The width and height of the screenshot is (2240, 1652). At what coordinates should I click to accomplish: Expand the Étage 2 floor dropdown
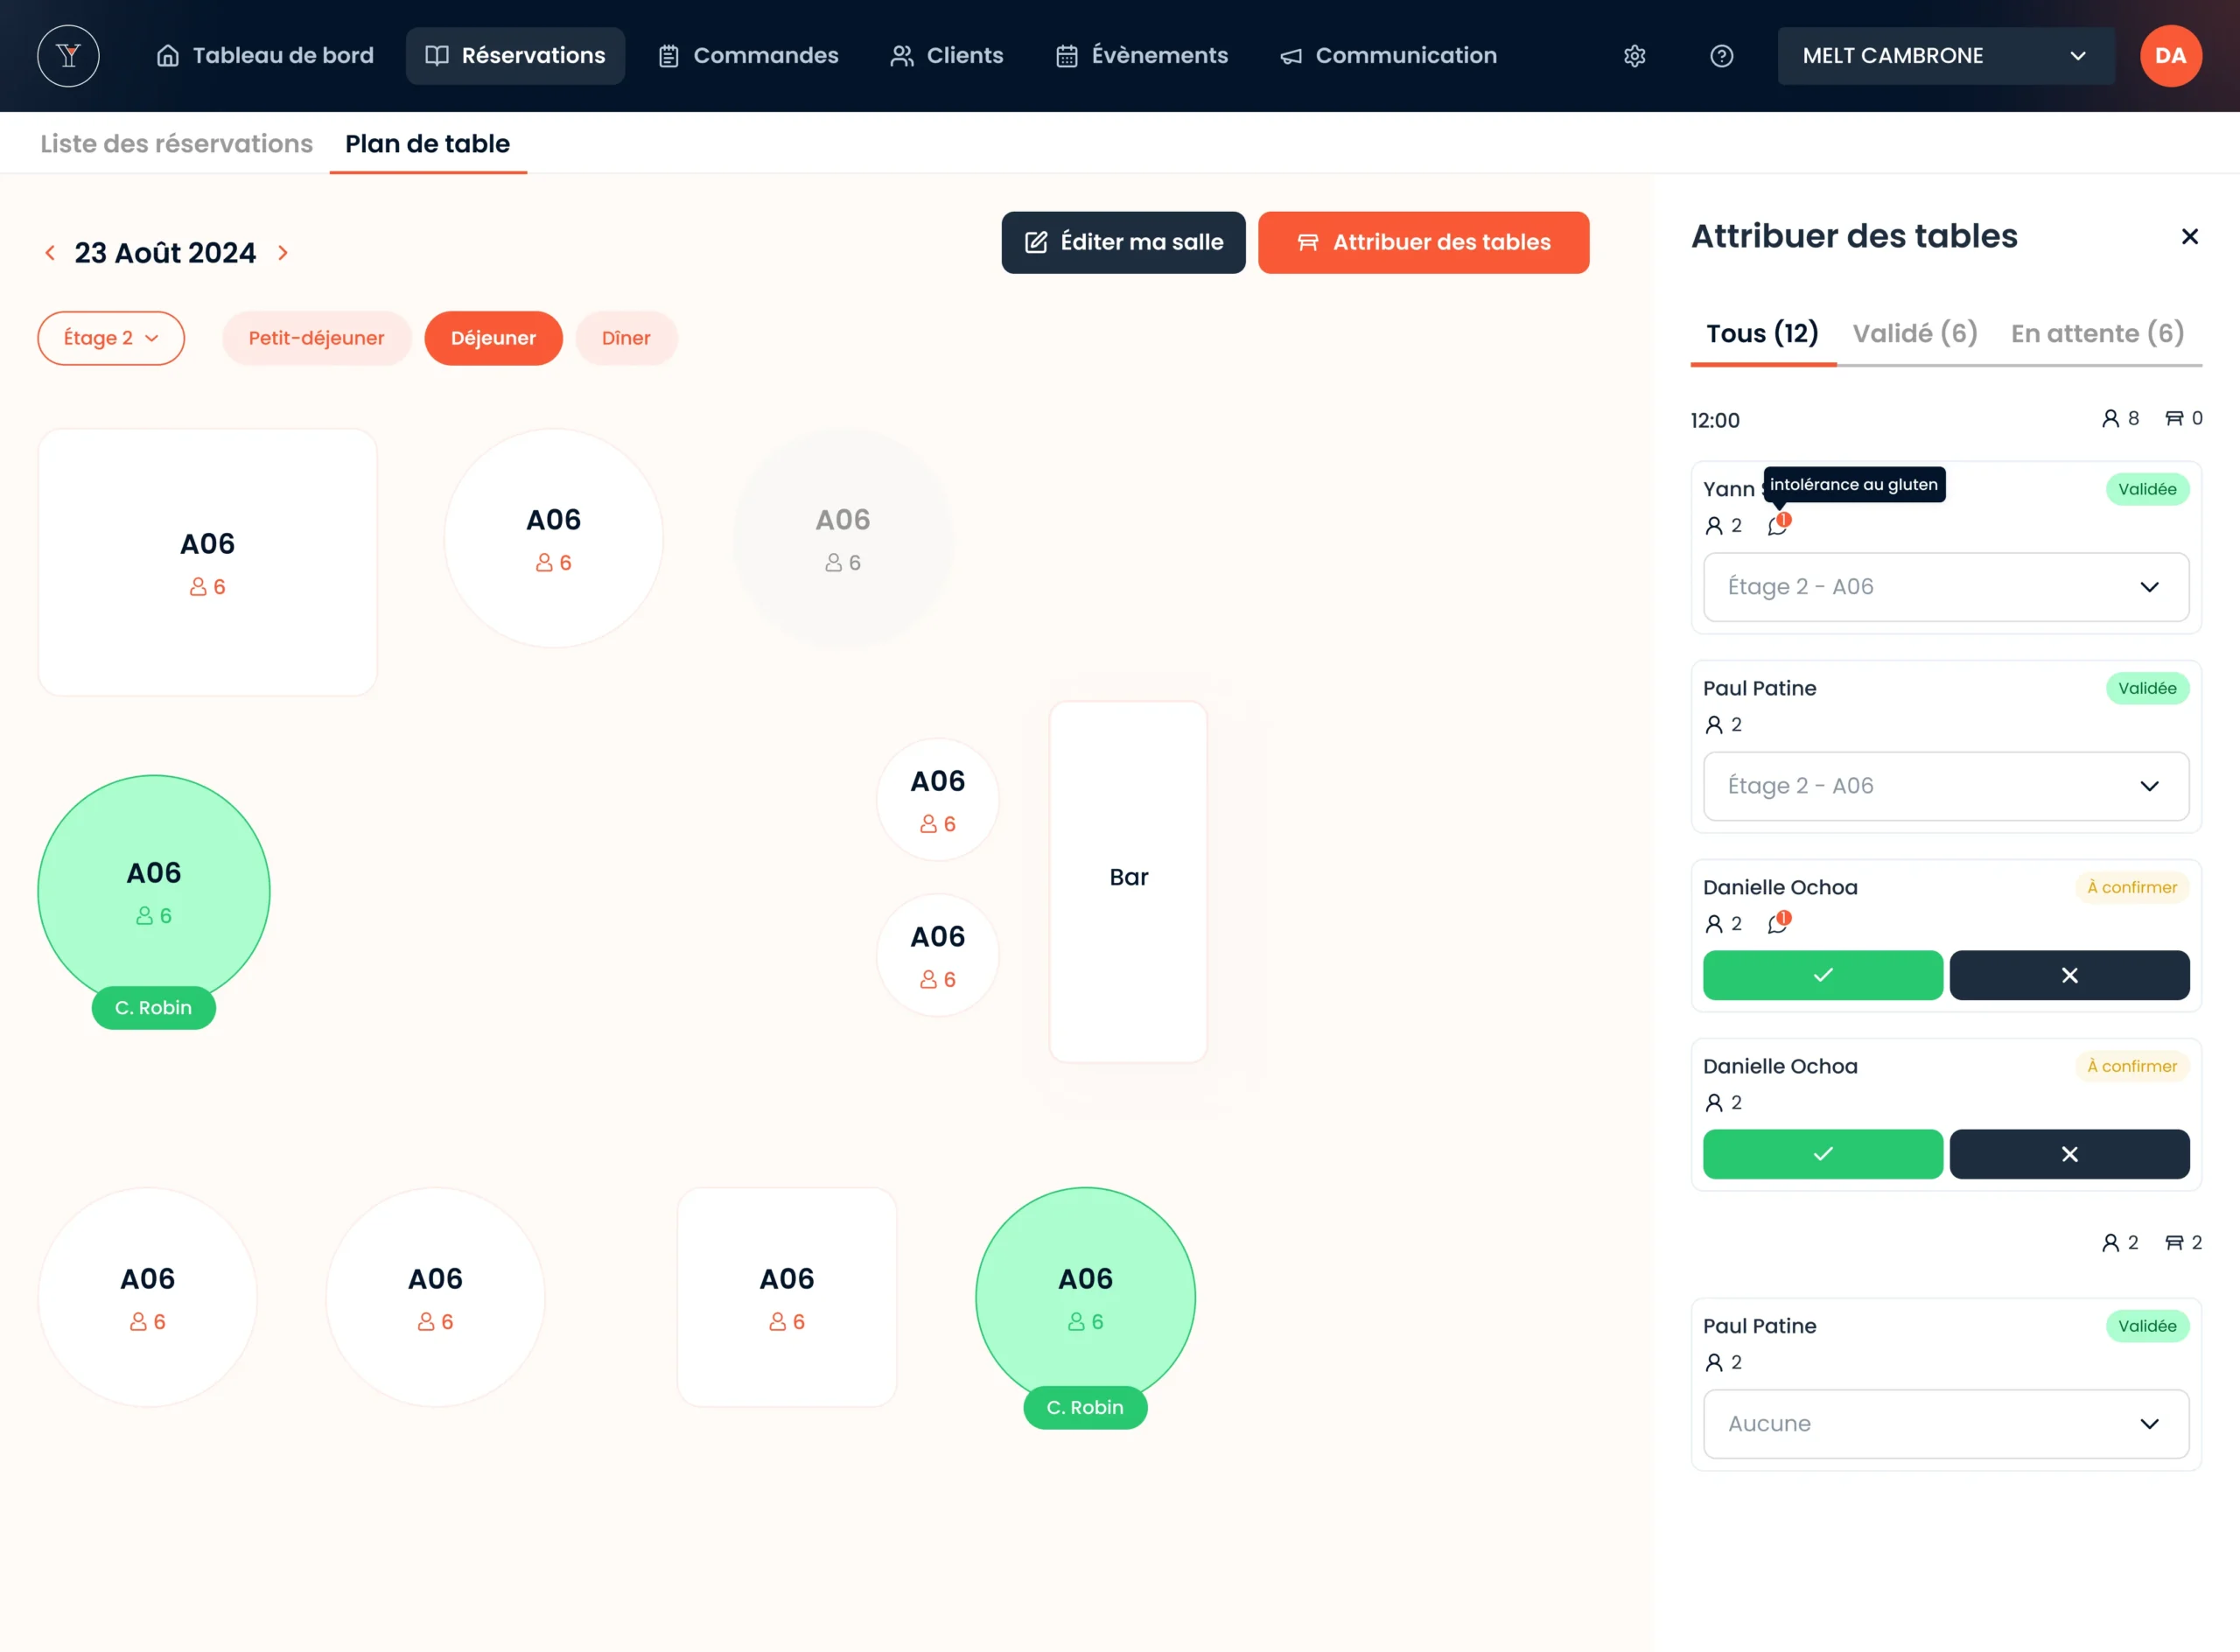tap(111, 338)
